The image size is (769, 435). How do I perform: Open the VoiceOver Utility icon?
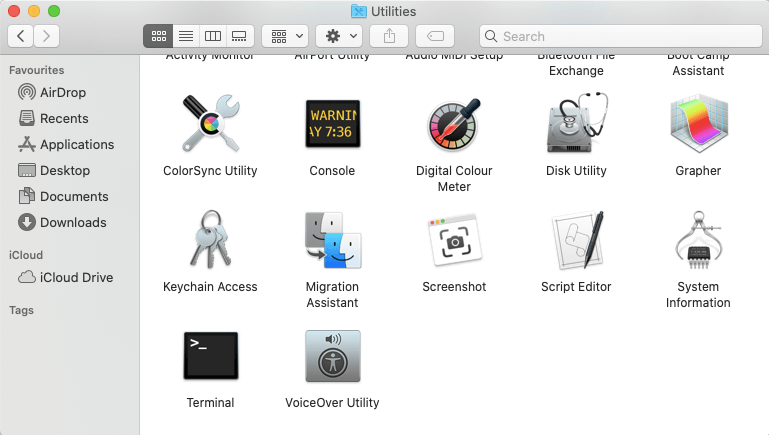click(333, 356)
